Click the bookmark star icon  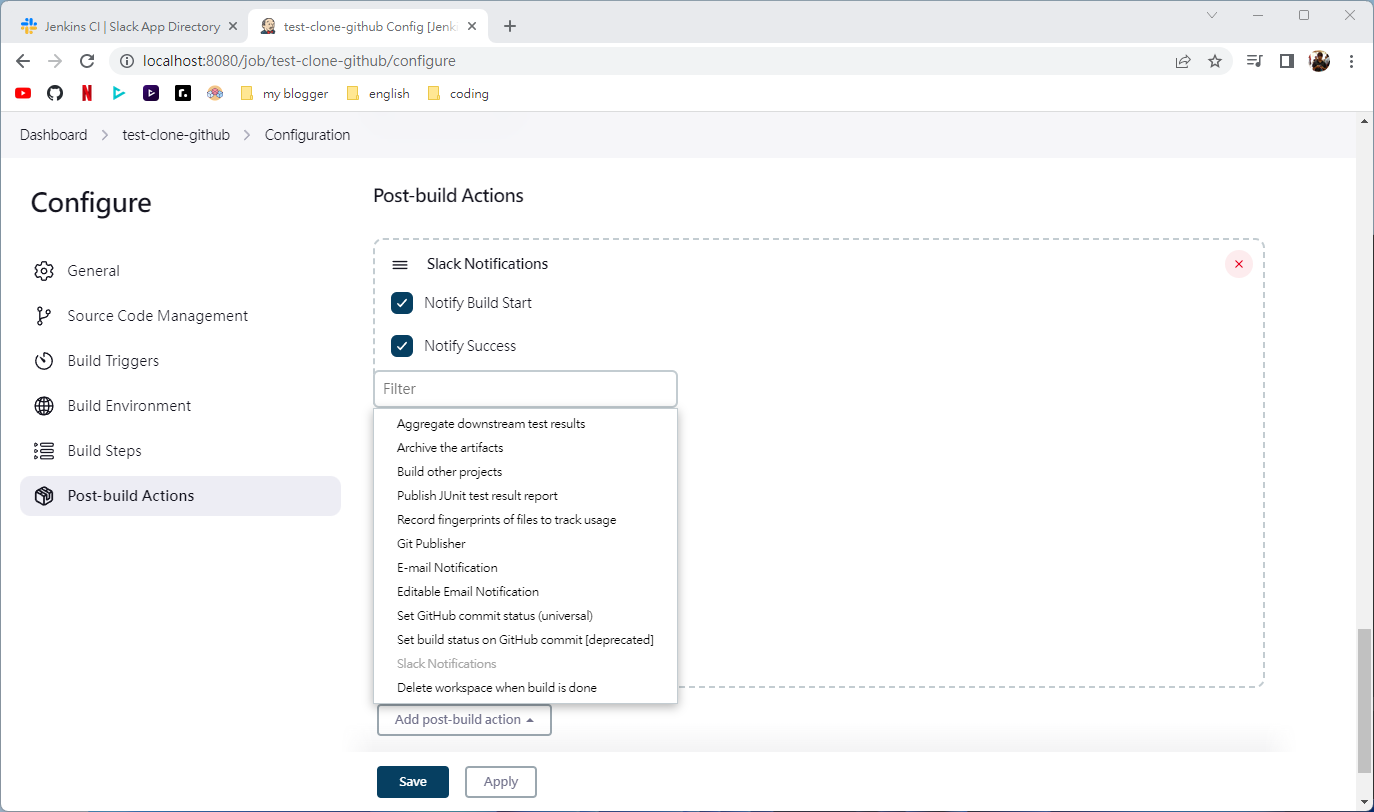tap(1215, 61)
